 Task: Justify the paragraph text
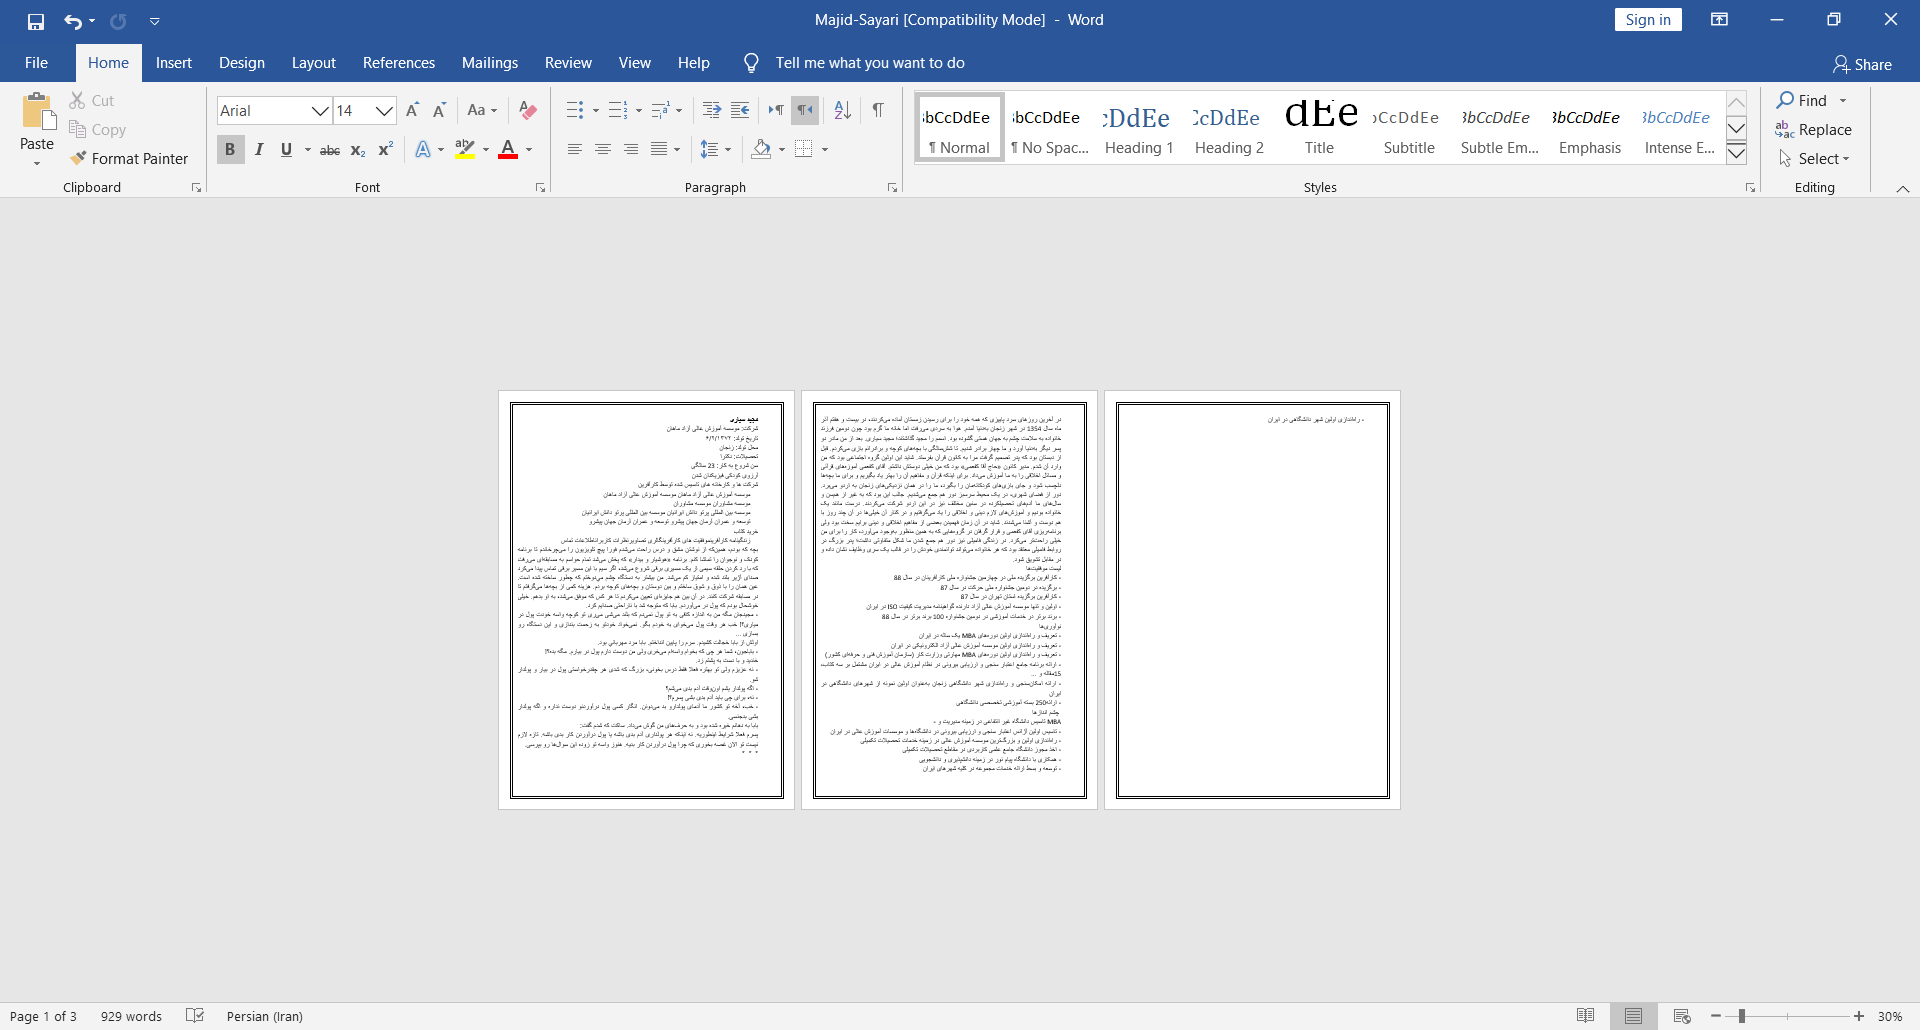pos(659,149)
